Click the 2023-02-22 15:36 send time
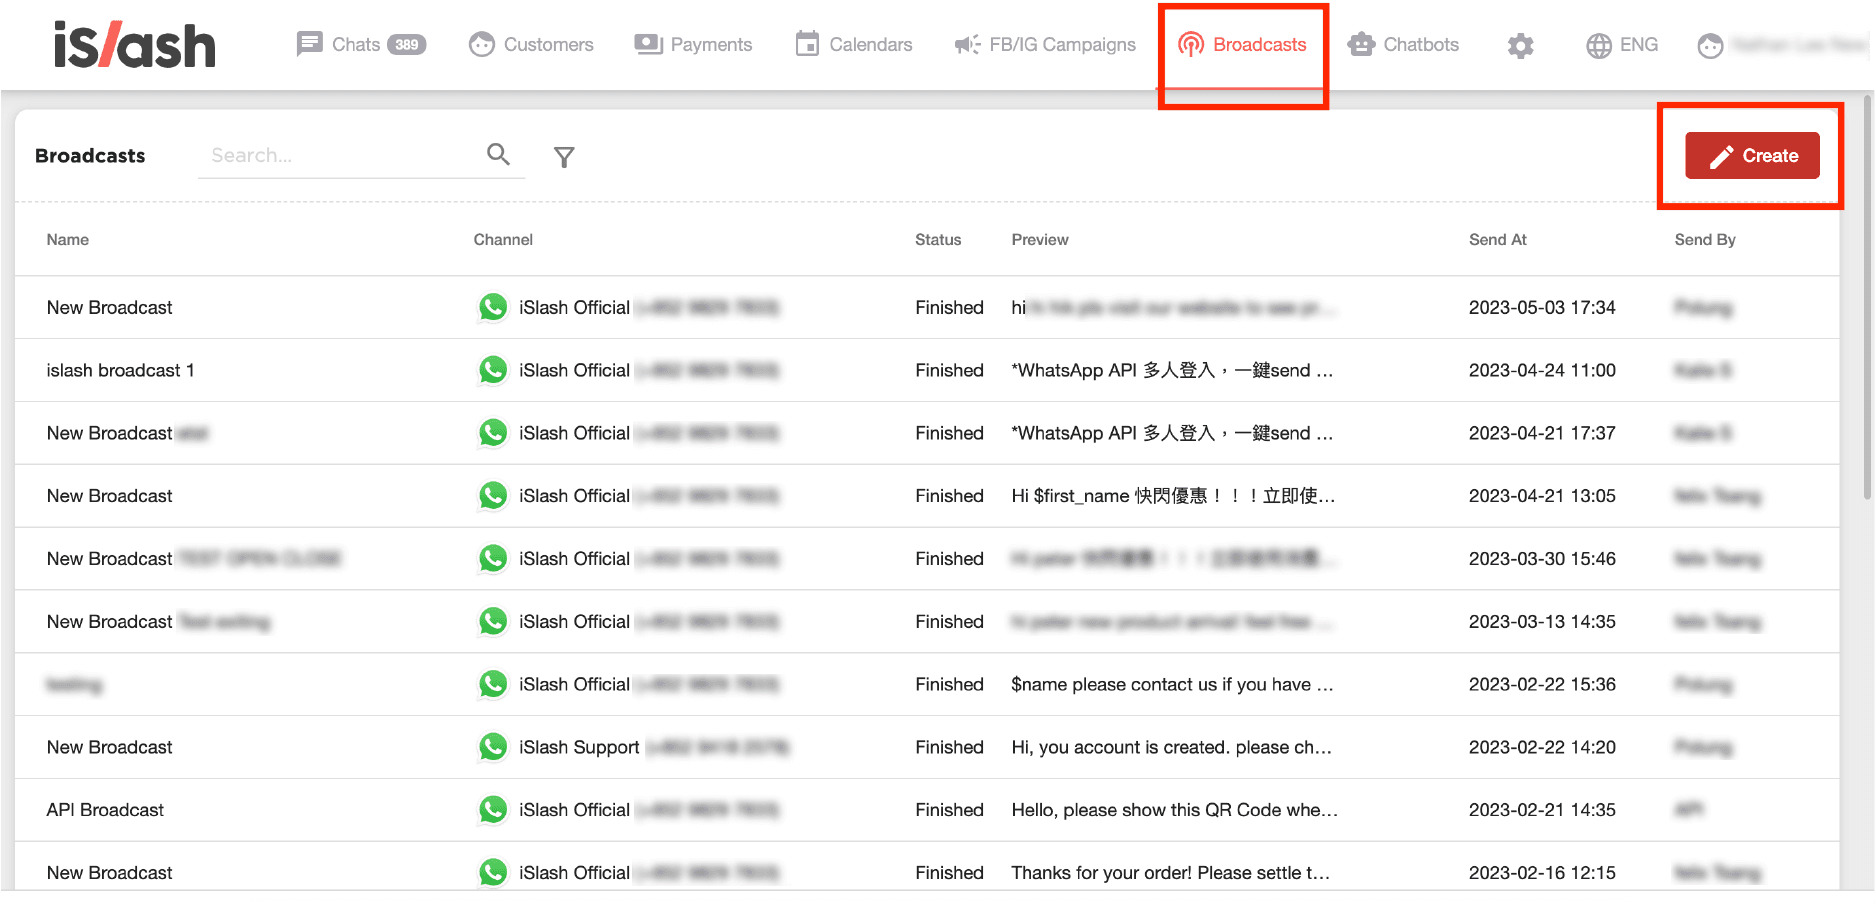The image size is (1875, 903). [x=1542, y=685]
